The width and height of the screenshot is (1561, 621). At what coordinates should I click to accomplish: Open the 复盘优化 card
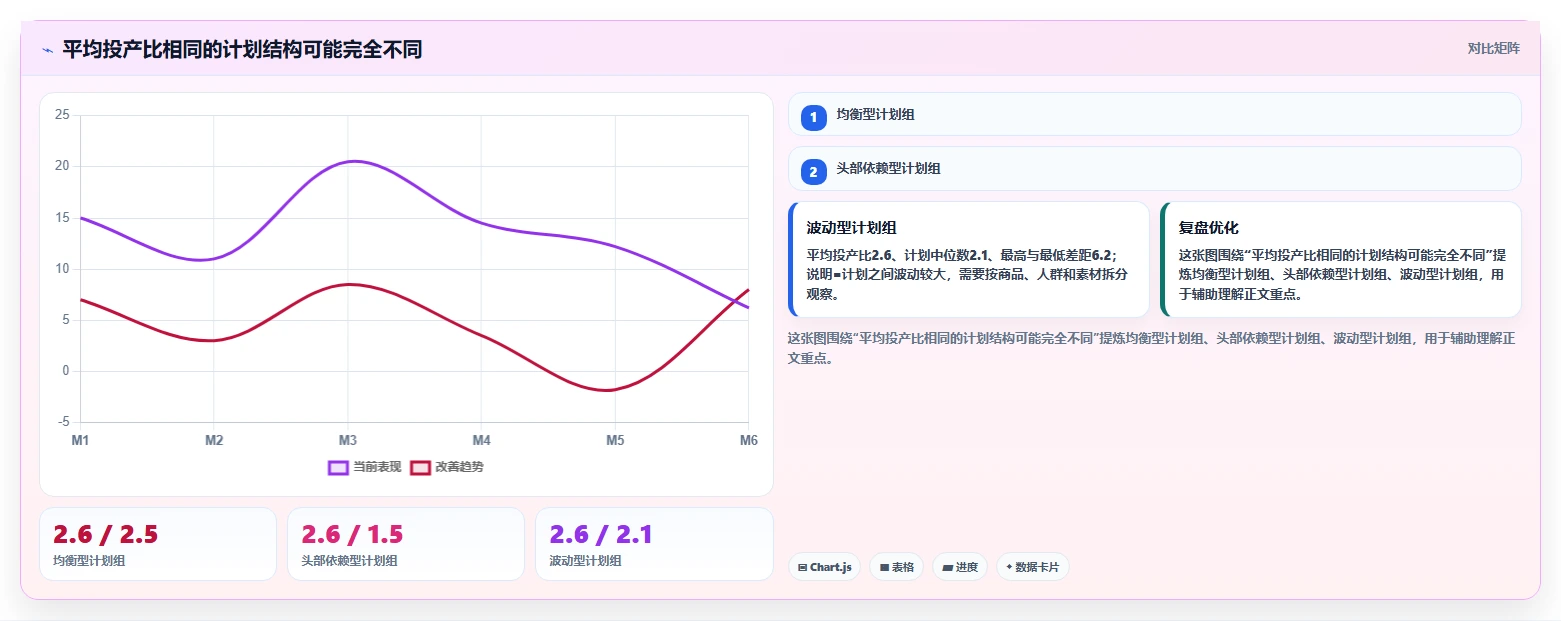click(1340, 260)
